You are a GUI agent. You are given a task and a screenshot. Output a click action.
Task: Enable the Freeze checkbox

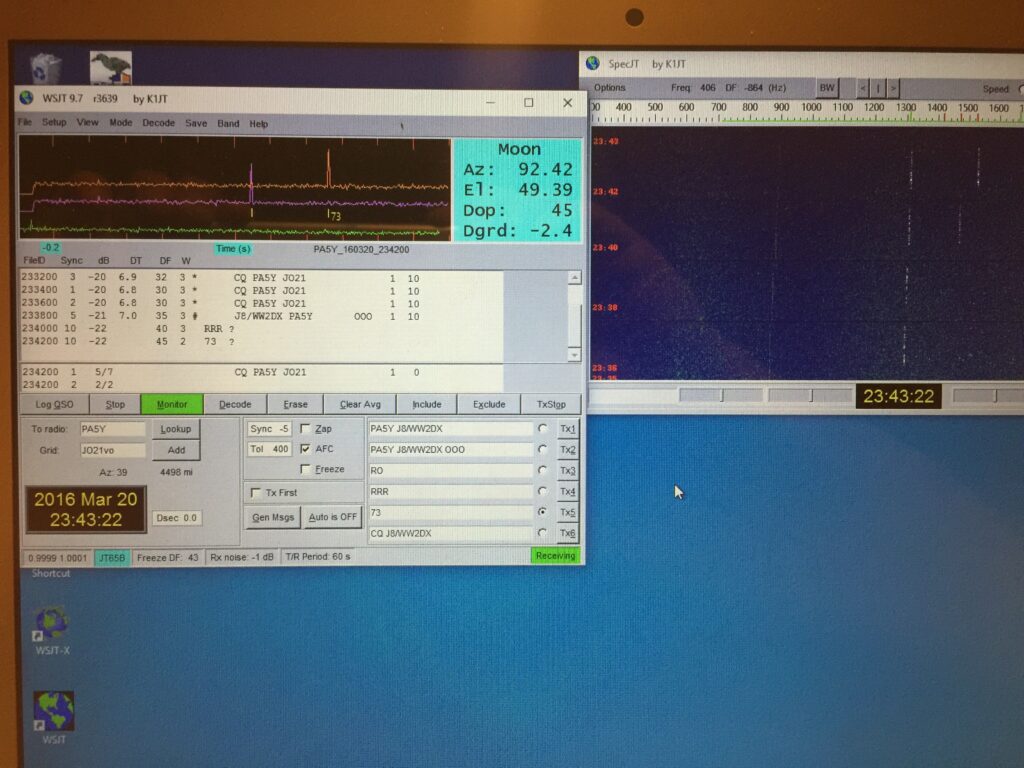click(x=305, y=469)
